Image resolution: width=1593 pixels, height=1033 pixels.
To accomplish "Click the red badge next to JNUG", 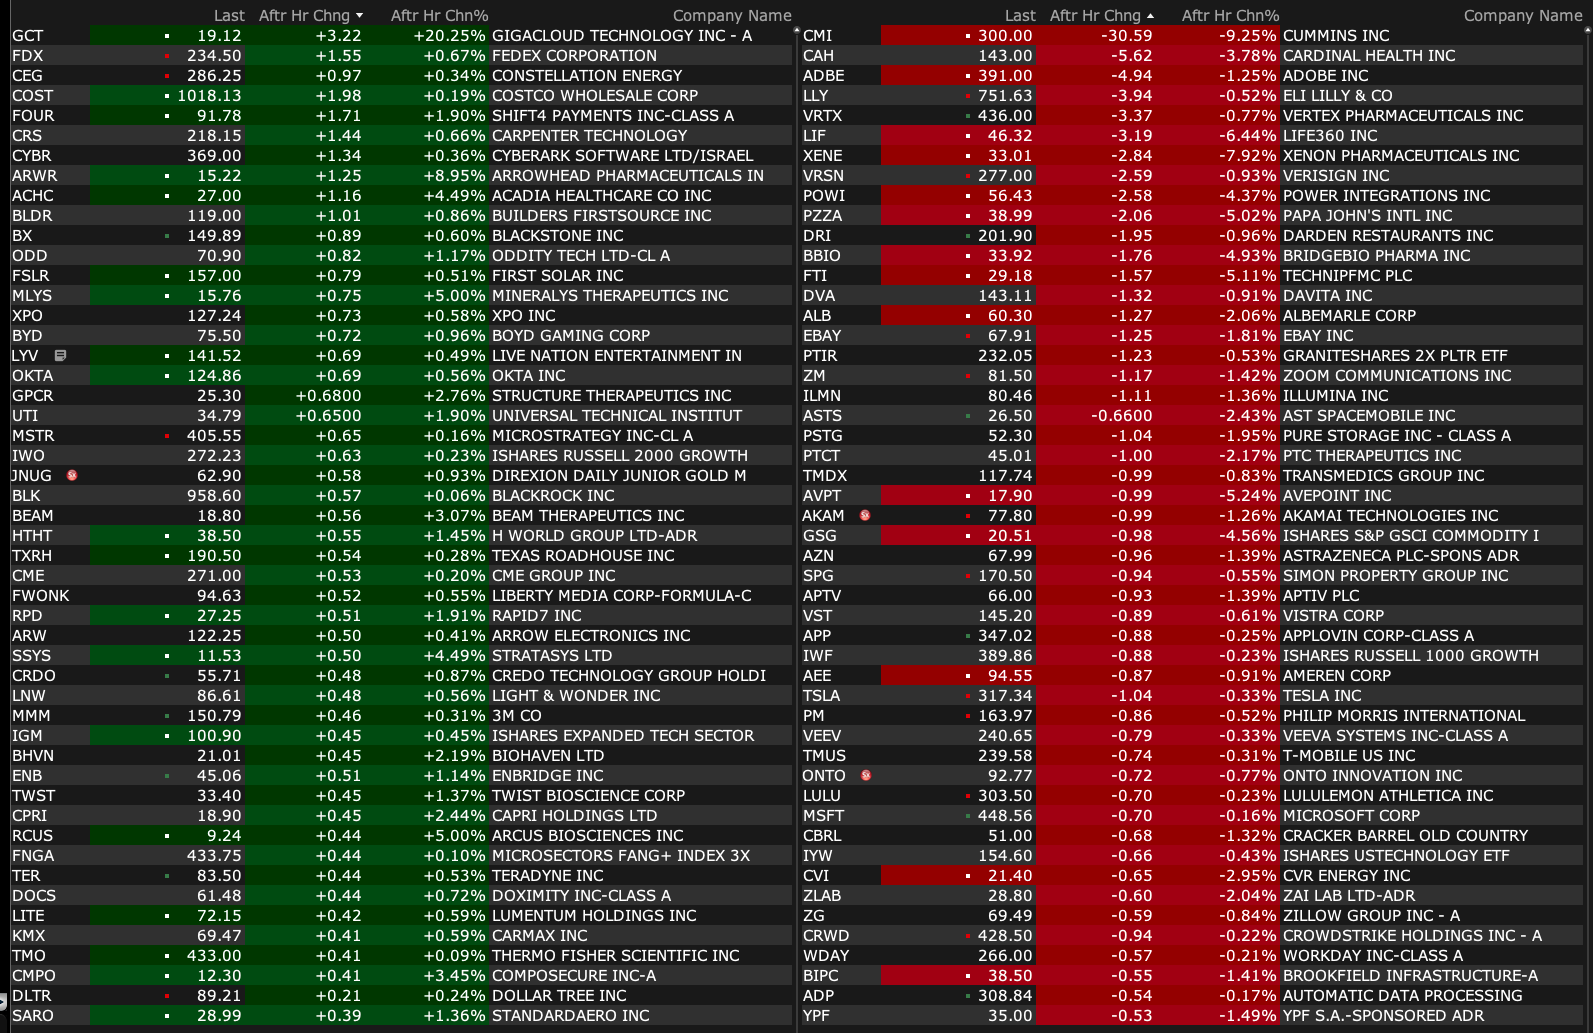I will coord(72,475).
